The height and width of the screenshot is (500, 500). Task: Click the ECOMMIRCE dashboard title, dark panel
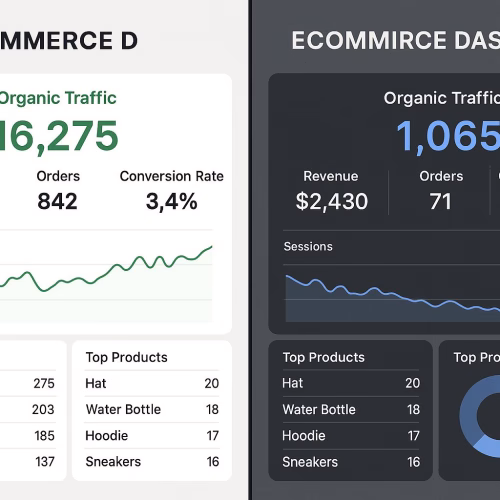point(396,40)
